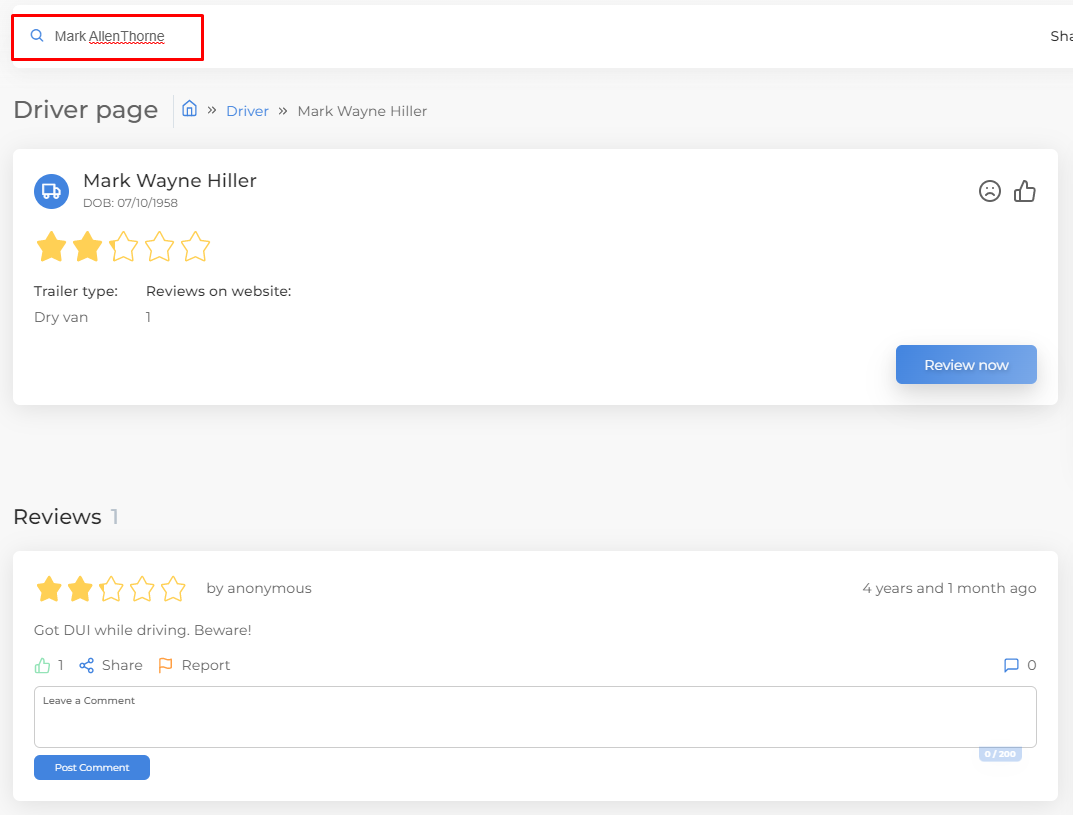Click the magnifier search icon

[x=37, y=36]
